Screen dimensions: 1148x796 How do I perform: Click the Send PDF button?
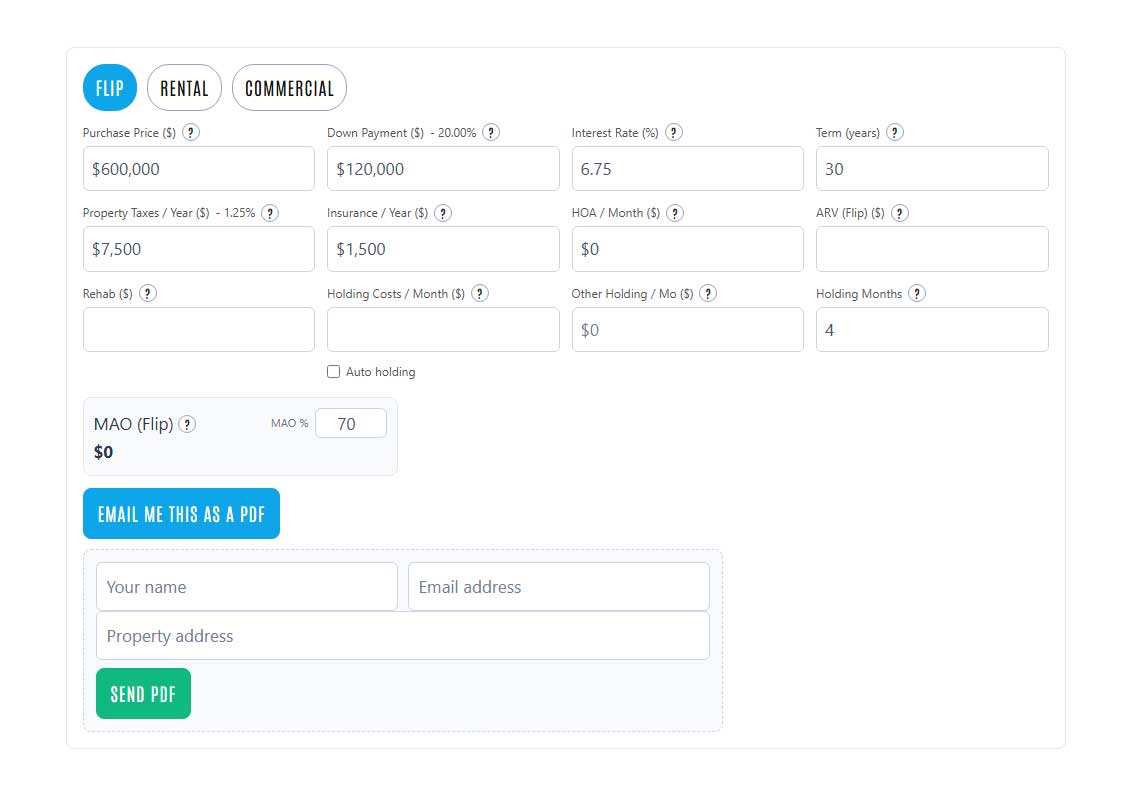point(143,694)
